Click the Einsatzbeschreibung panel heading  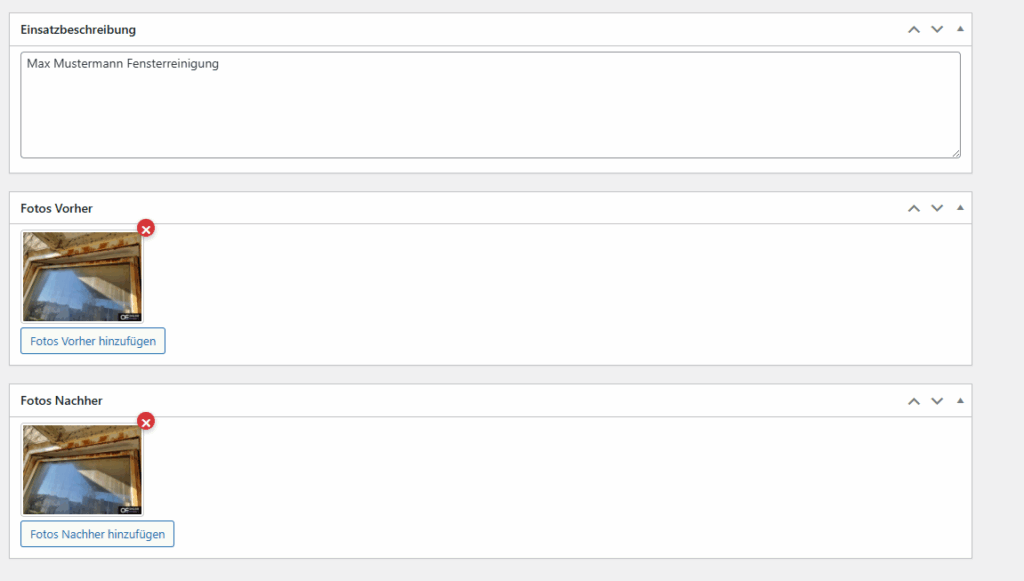(78, 30)
